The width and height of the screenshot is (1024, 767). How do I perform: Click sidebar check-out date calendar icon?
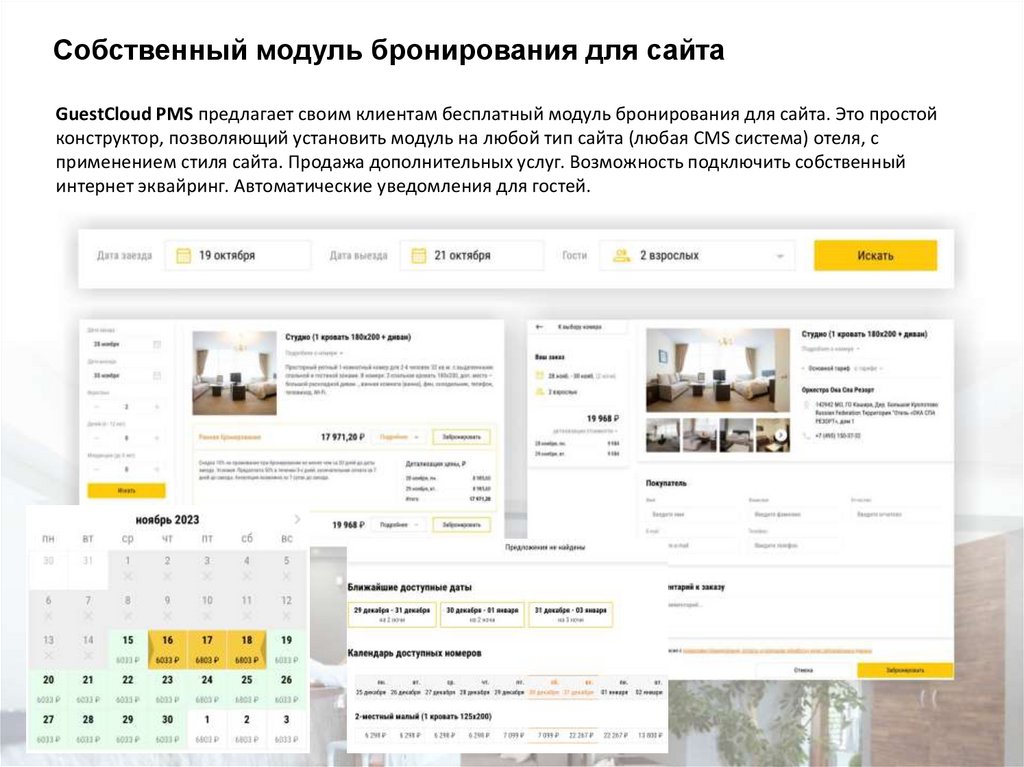pos(157,376)
